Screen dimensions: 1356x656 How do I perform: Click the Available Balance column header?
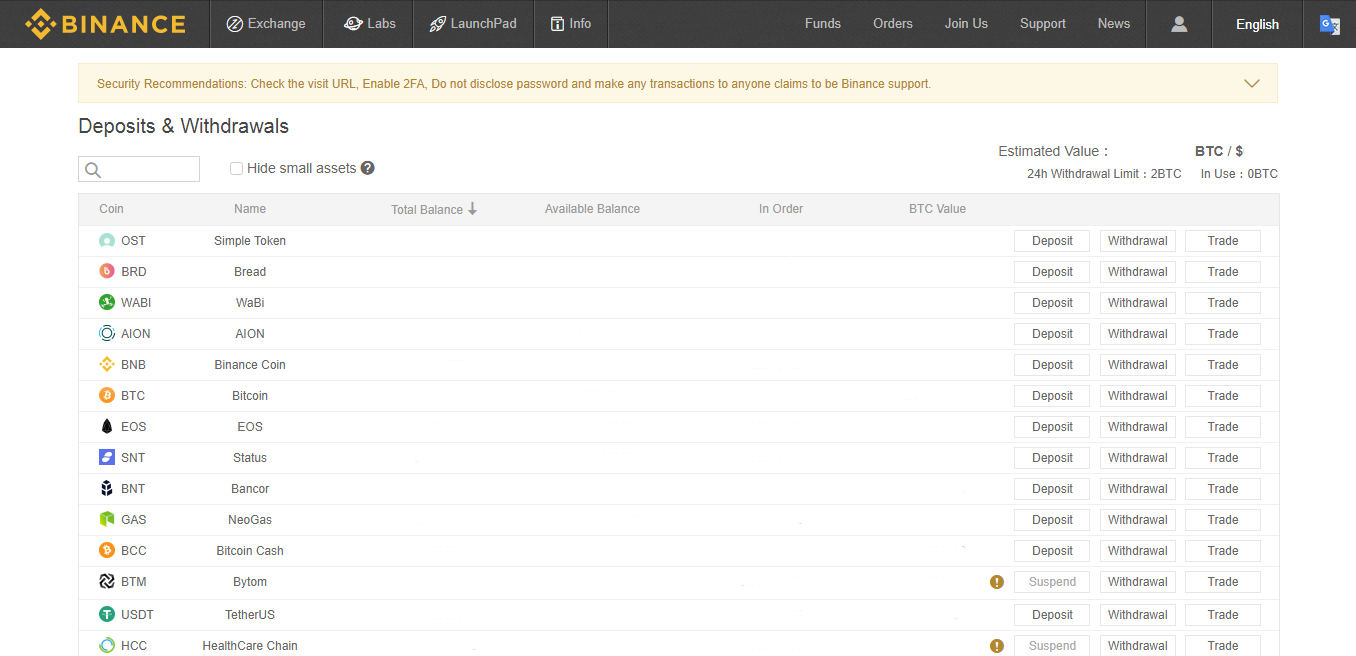tap(592, 209)
